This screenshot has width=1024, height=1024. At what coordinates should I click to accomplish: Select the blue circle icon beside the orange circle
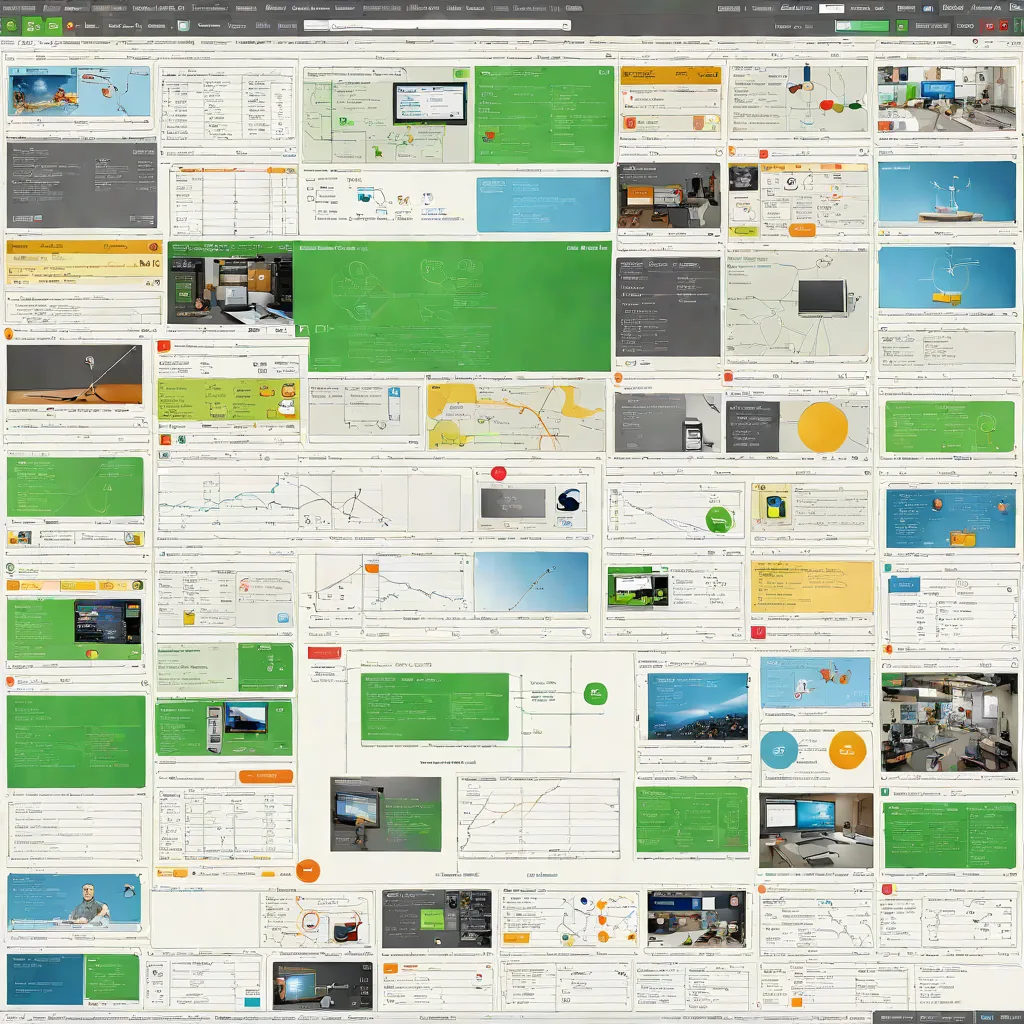(779, 750)
